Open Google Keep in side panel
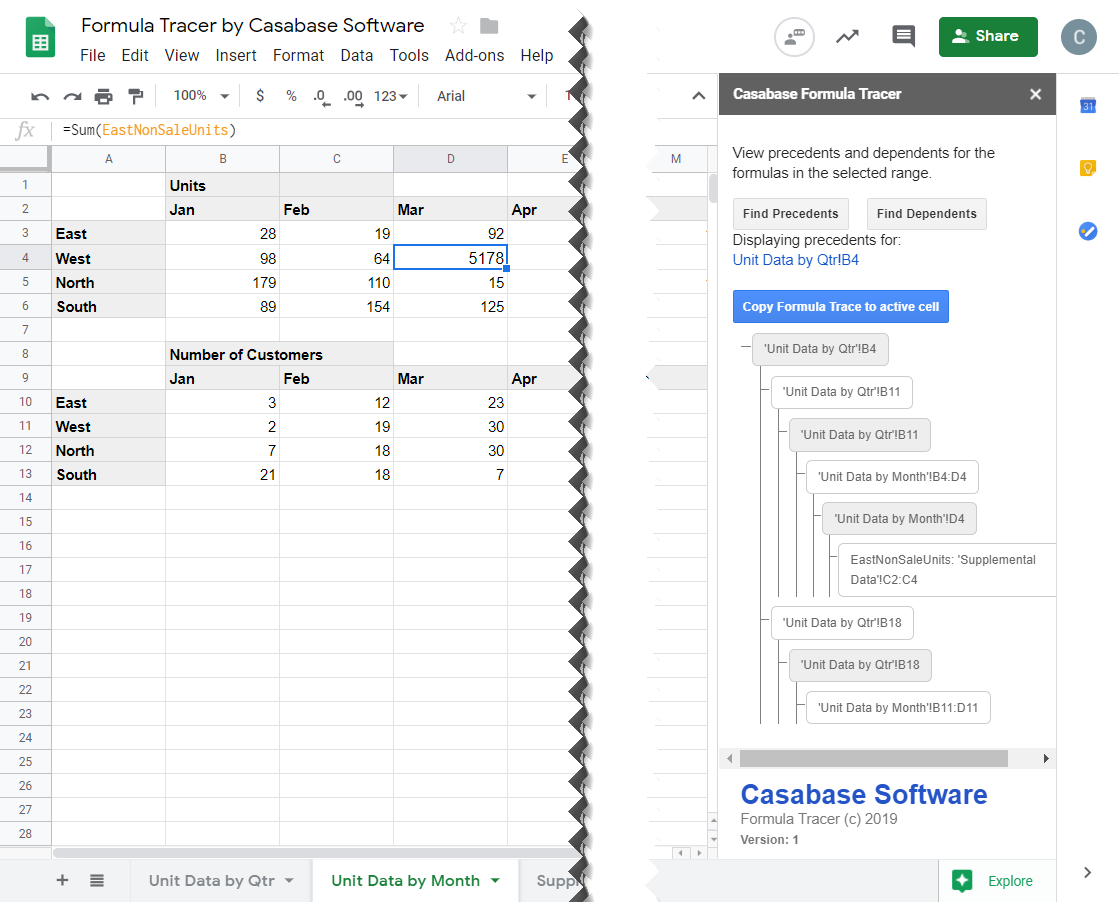This screenshot has height=902, width=1119. tap(1088, 168)
